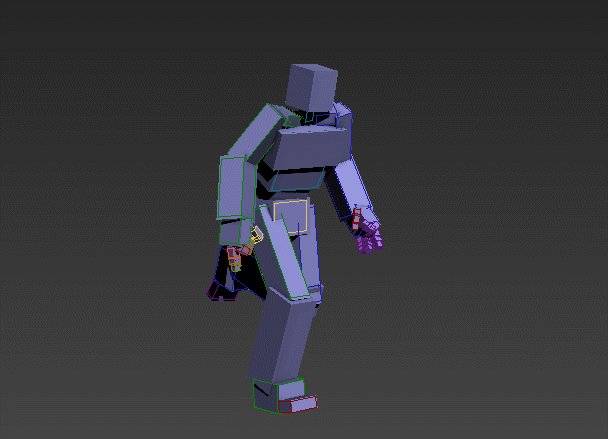
Task: Select the front leg's calf box
Action: (285, 335)
